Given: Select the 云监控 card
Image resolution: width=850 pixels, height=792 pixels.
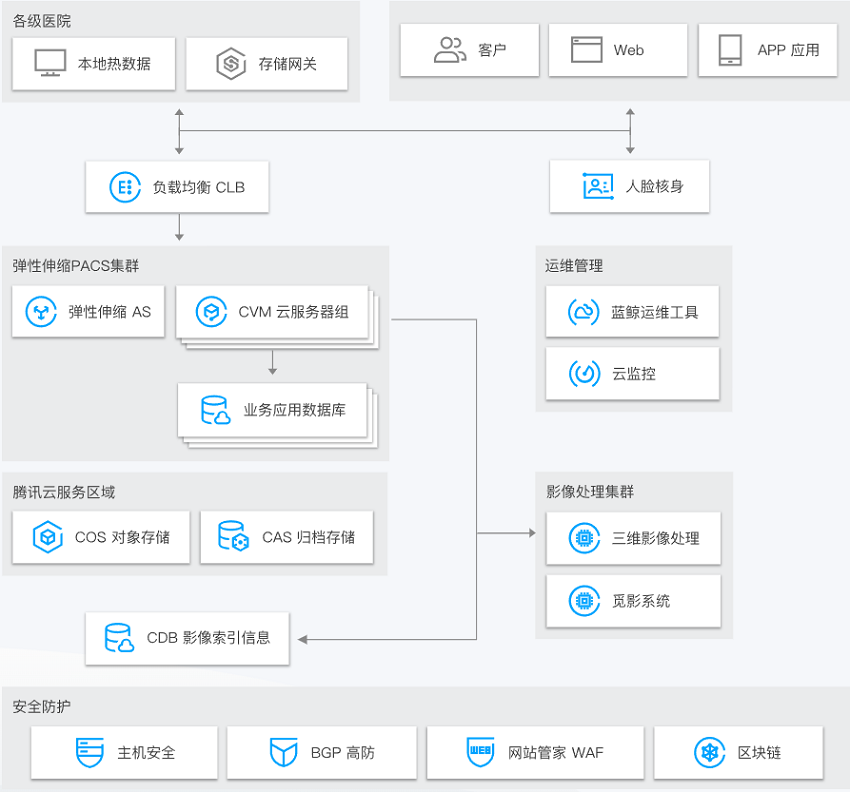Looking at the screenshot, I should click(x=632, y=374).
